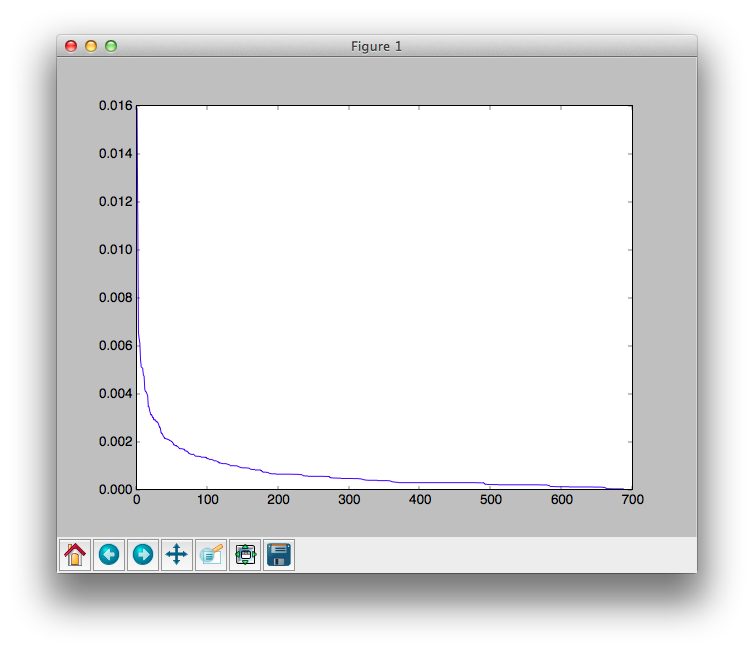
Task: Click x-axis label 400
Action: coord(420,500)
